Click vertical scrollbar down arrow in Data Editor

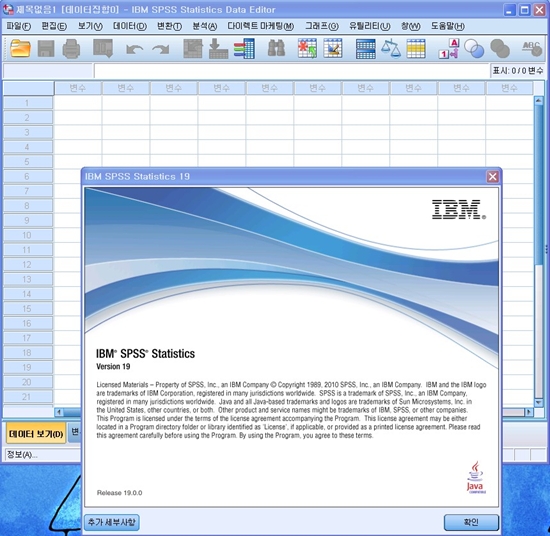point(538,402)
